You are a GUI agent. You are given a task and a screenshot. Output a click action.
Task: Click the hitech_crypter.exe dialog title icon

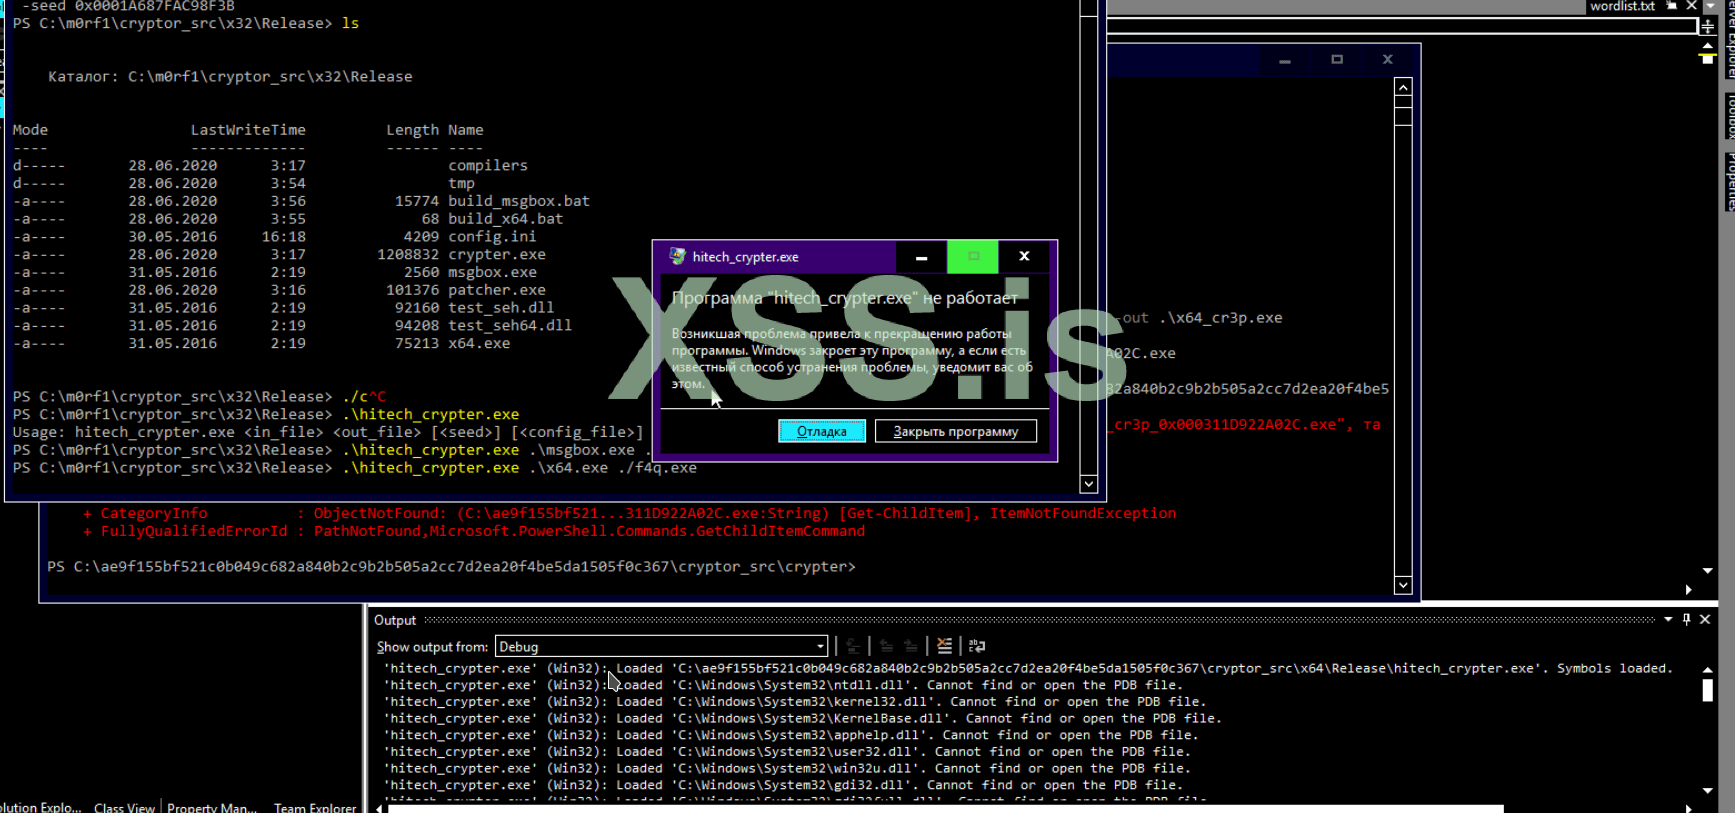677,256
